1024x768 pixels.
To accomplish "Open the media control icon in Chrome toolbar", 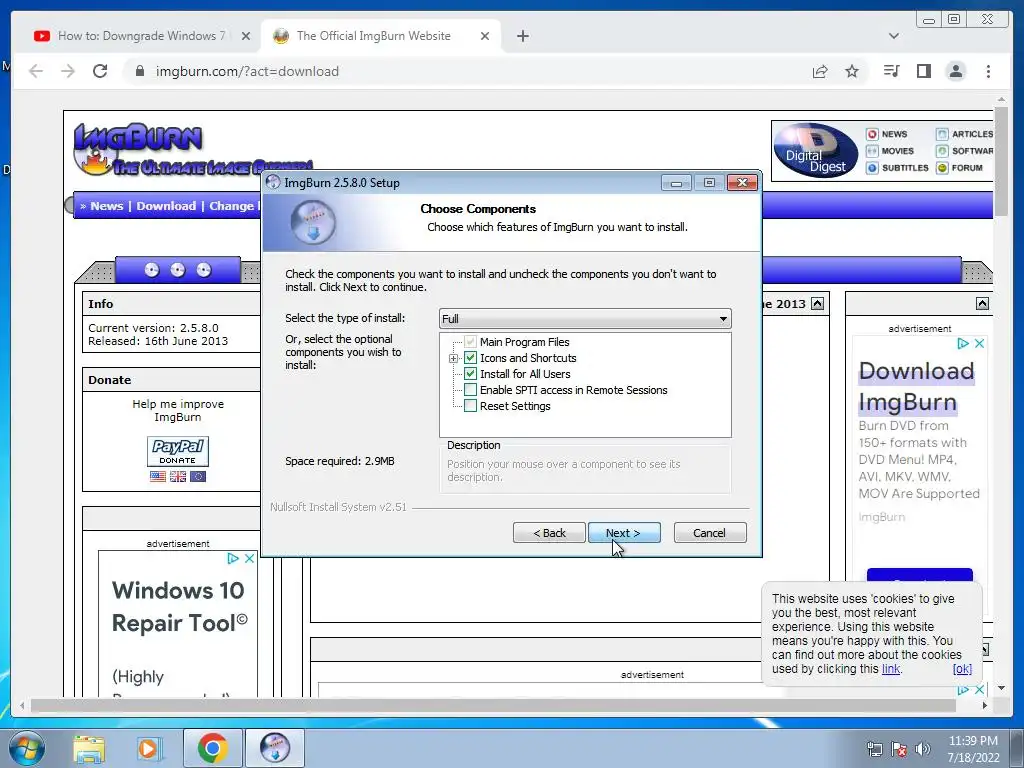I will tap(891, 71).
